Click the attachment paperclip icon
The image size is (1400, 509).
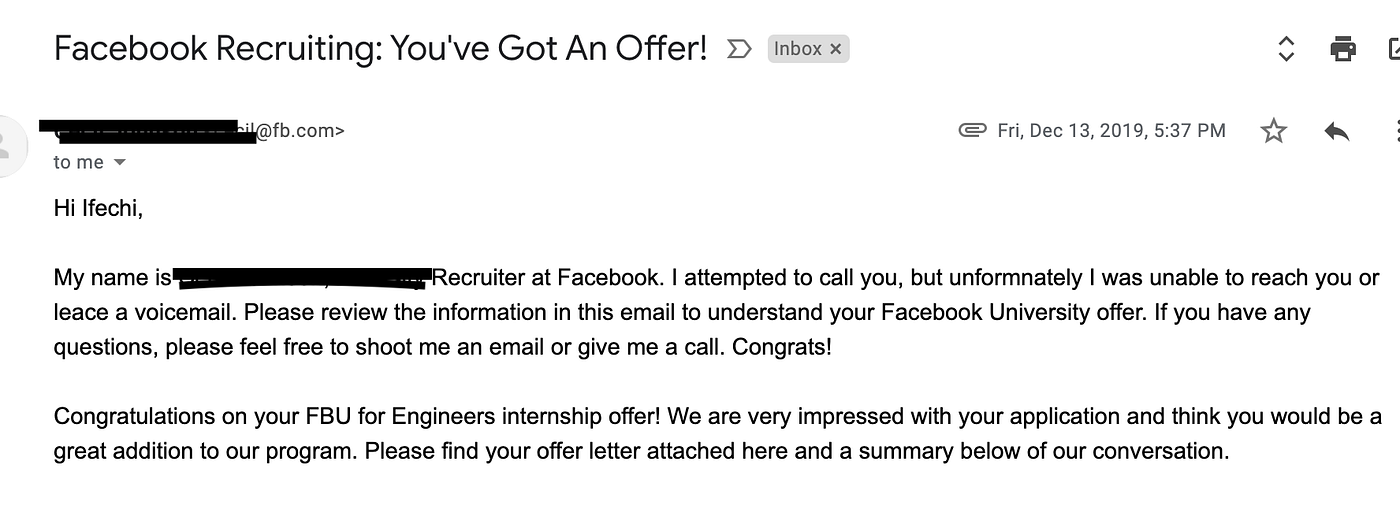[x=972, y=130]
